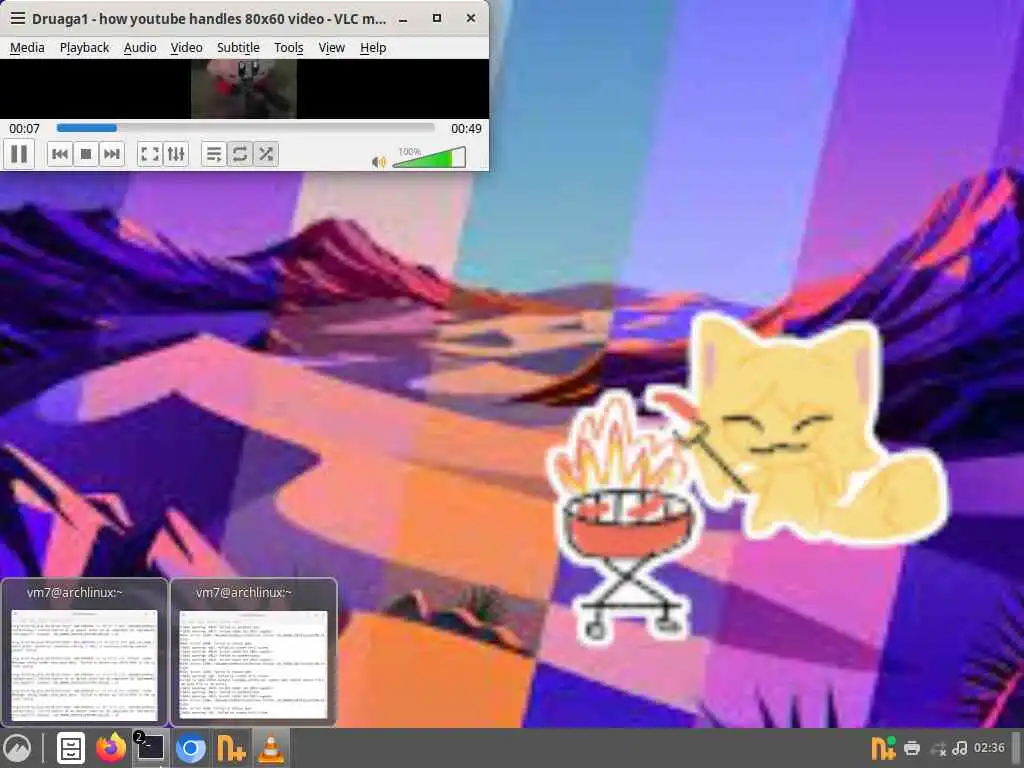This screenshot has height=768, width=1024.
Task: Maximize the VLC window
Action: [437, 18]
